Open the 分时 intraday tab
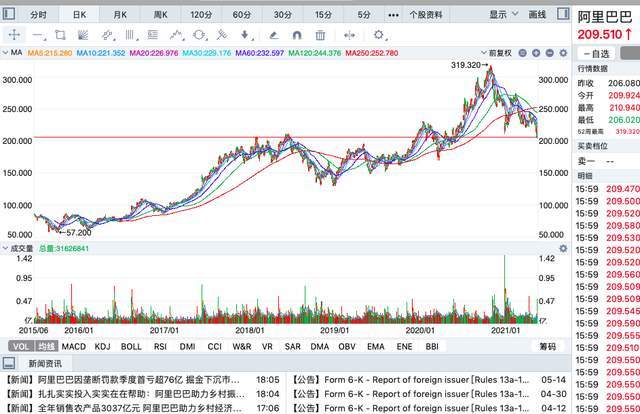 (38, 15)
